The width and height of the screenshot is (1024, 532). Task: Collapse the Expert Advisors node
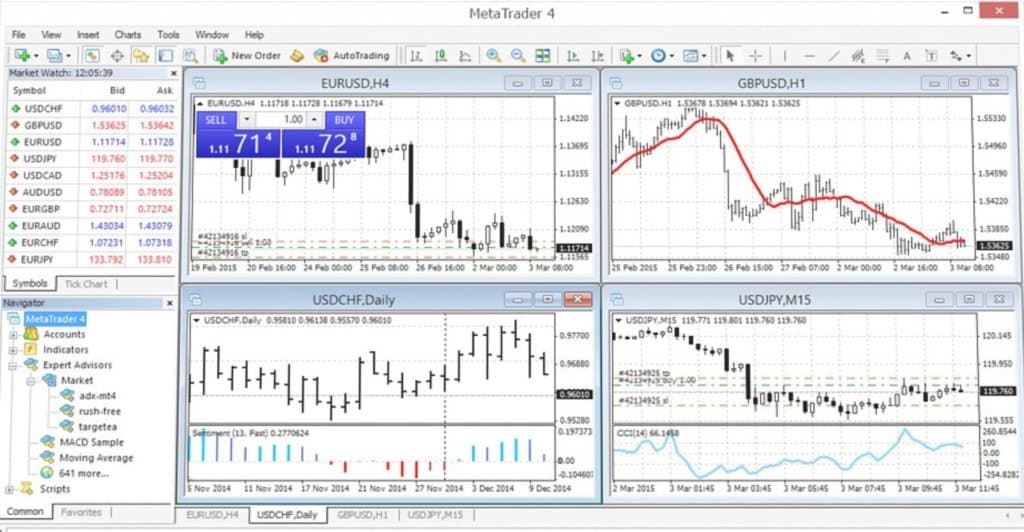click(x=13, y=366)
